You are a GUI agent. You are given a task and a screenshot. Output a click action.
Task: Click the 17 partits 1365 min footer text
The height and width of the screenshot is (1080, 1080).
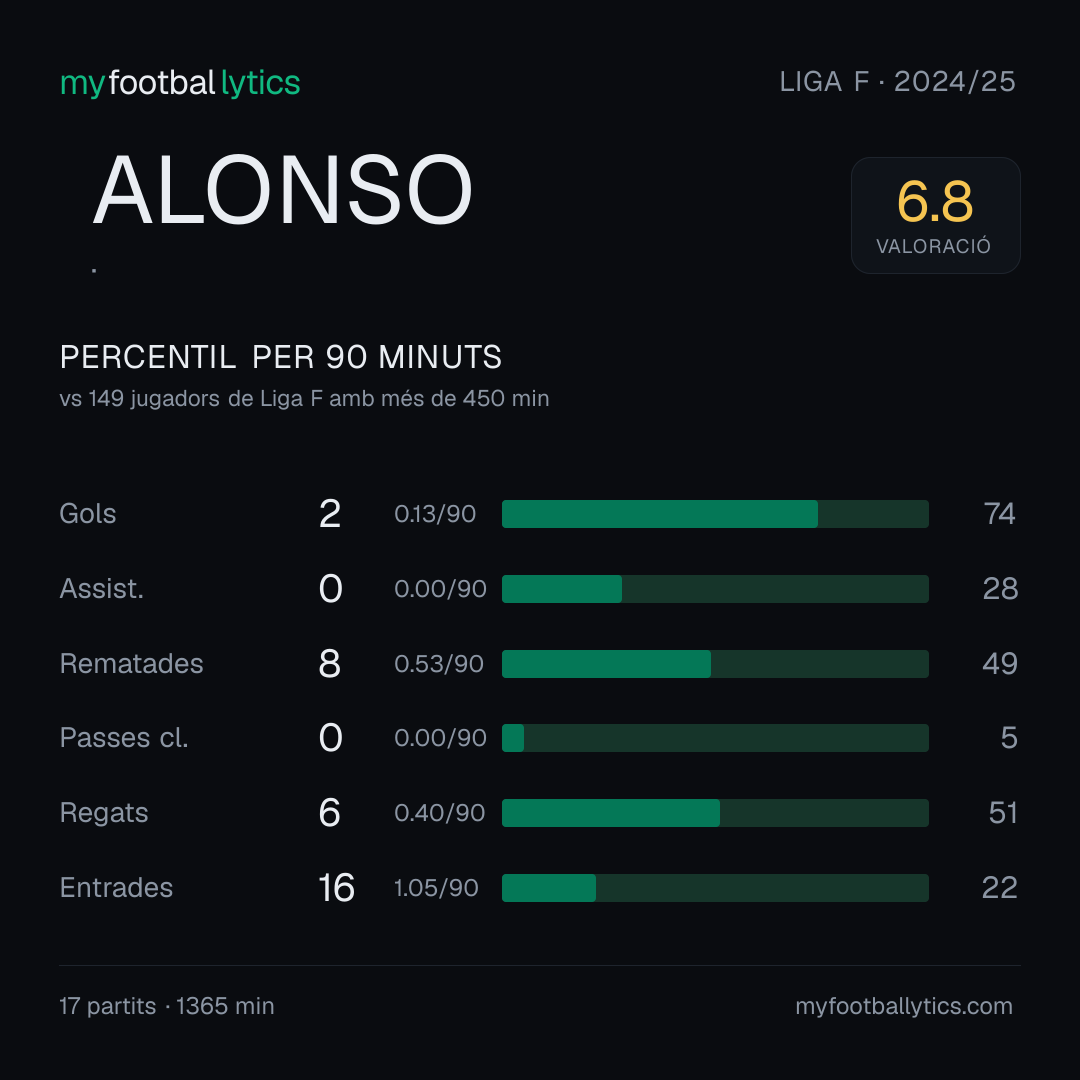(167, 1006)
